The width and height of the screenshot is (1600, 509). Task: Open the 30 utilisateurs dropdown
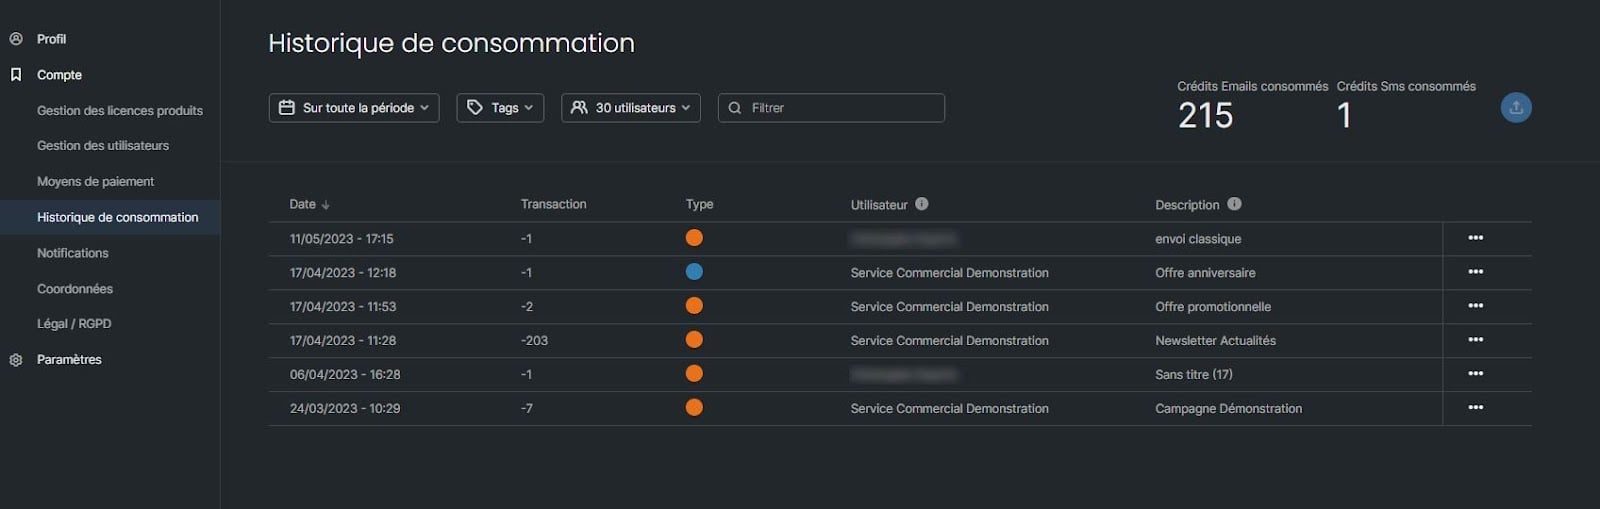click(x=631, y=108)
